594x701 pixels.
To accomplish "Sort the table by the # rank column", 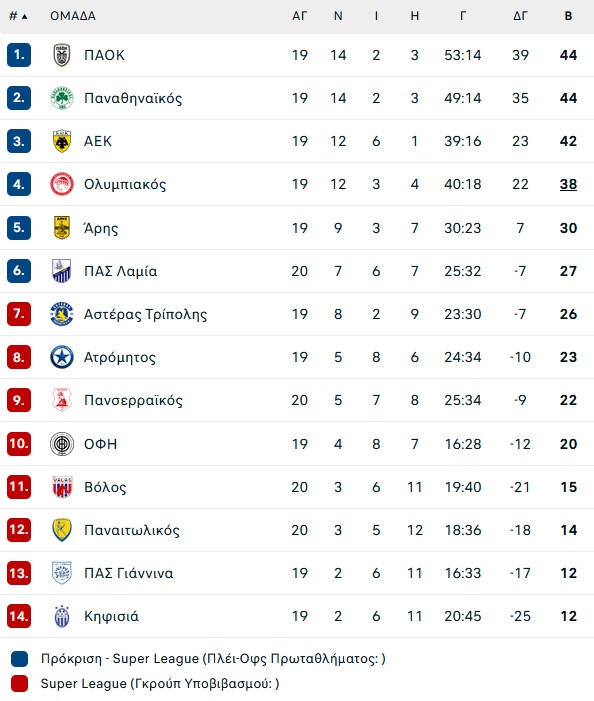I will tap(18, 16).
